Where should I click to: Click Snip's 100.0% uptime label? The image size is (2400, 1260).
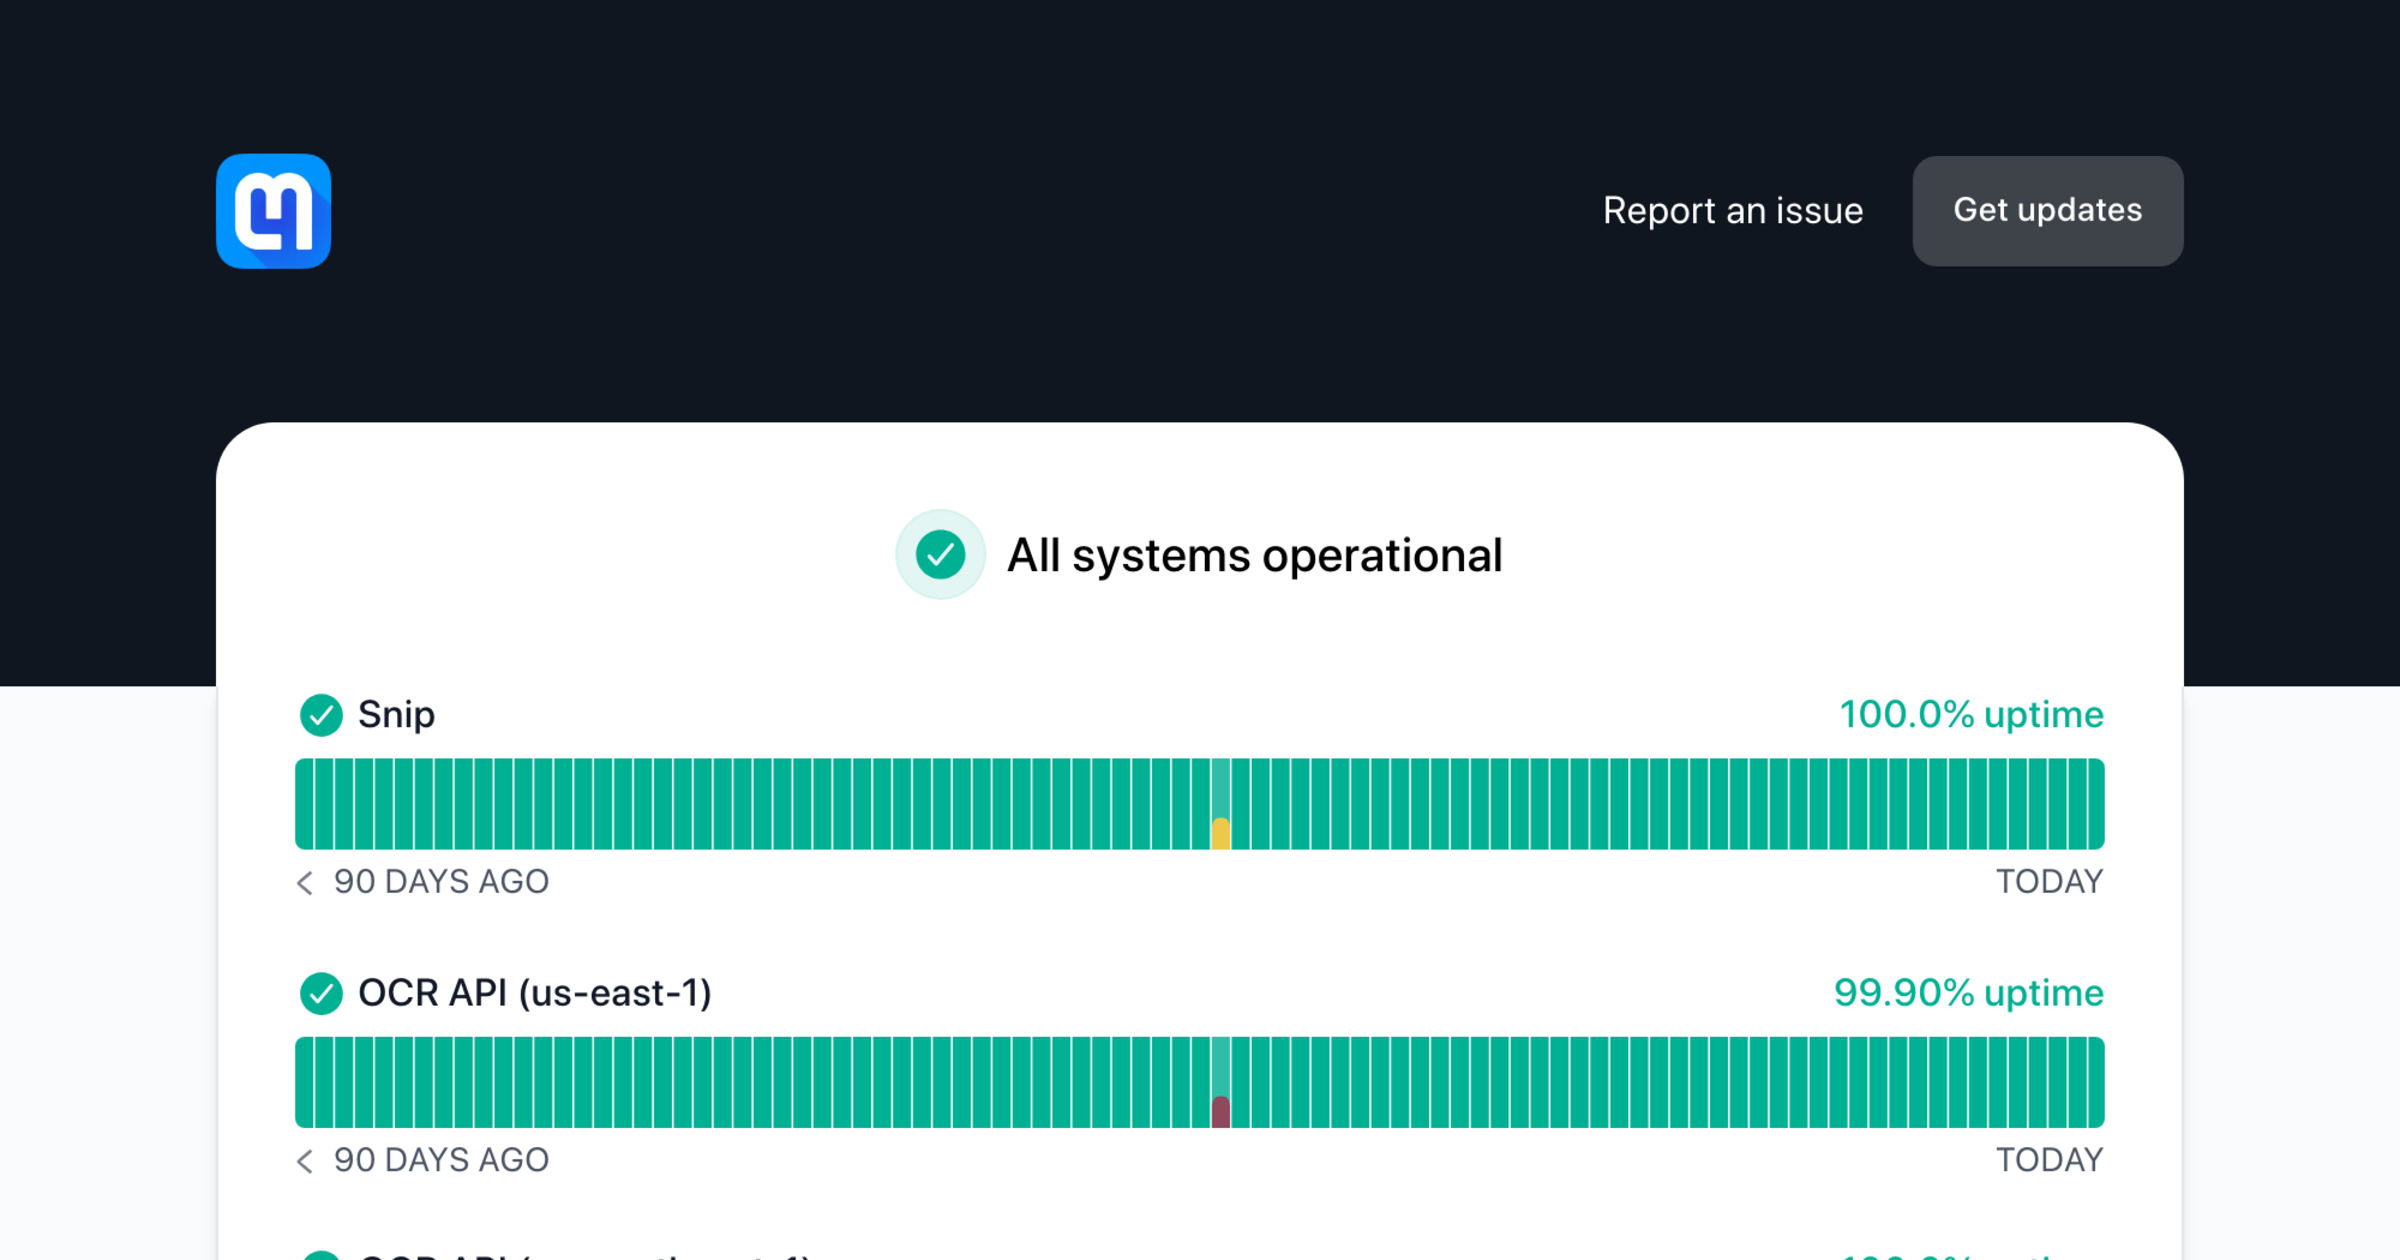[x=1971, y=715]
